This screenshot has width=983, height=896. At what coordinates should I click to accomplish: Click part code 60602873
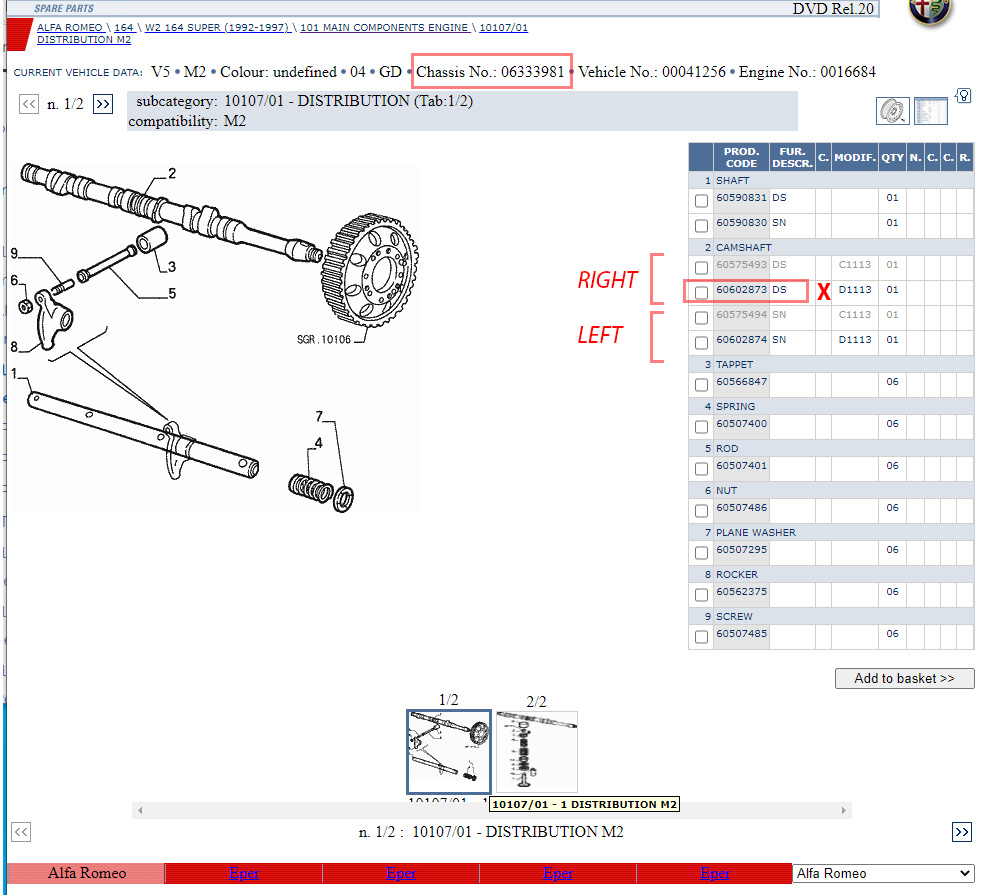click(742, 290)
